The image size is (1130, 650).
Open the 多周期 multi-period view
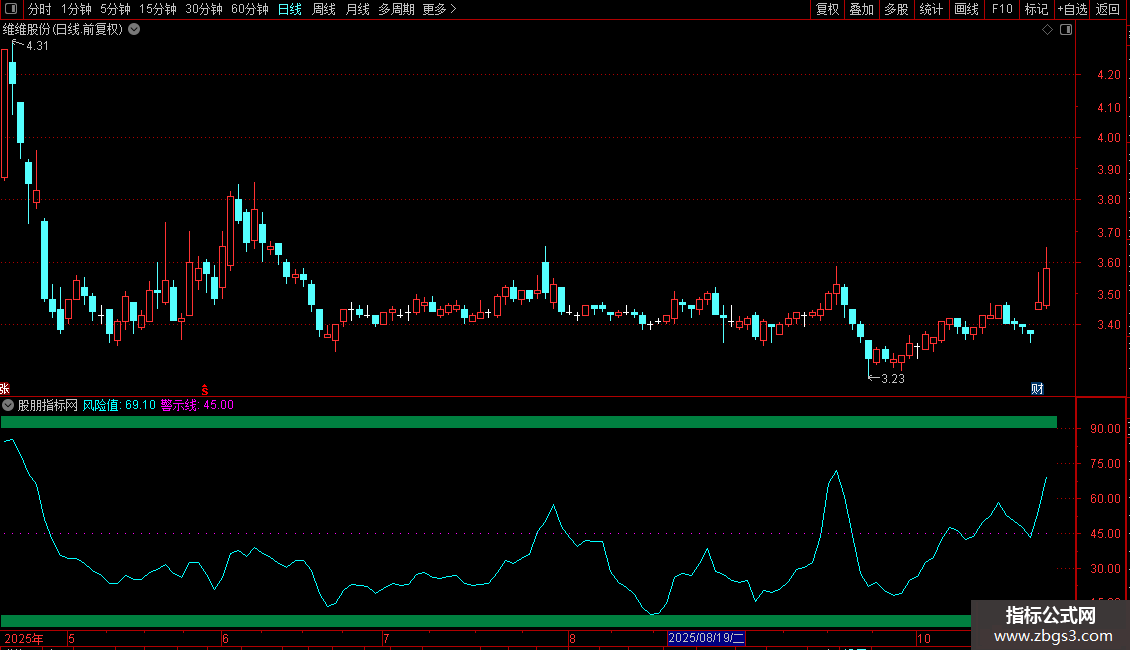coord(396,9)
